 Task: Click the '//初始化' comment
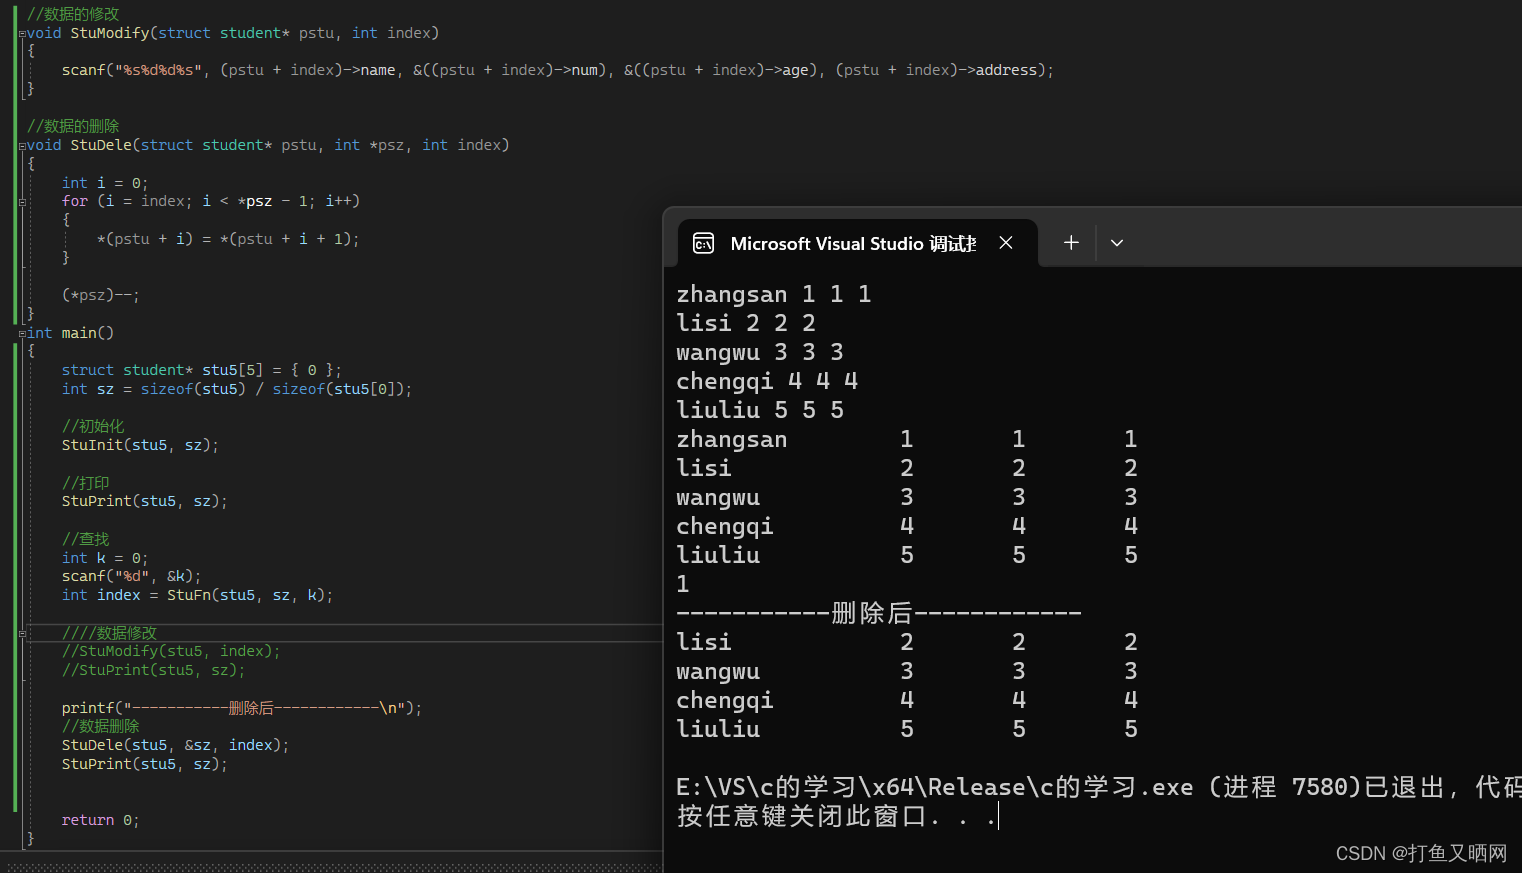pyautogui.click(x=93, y=426)
